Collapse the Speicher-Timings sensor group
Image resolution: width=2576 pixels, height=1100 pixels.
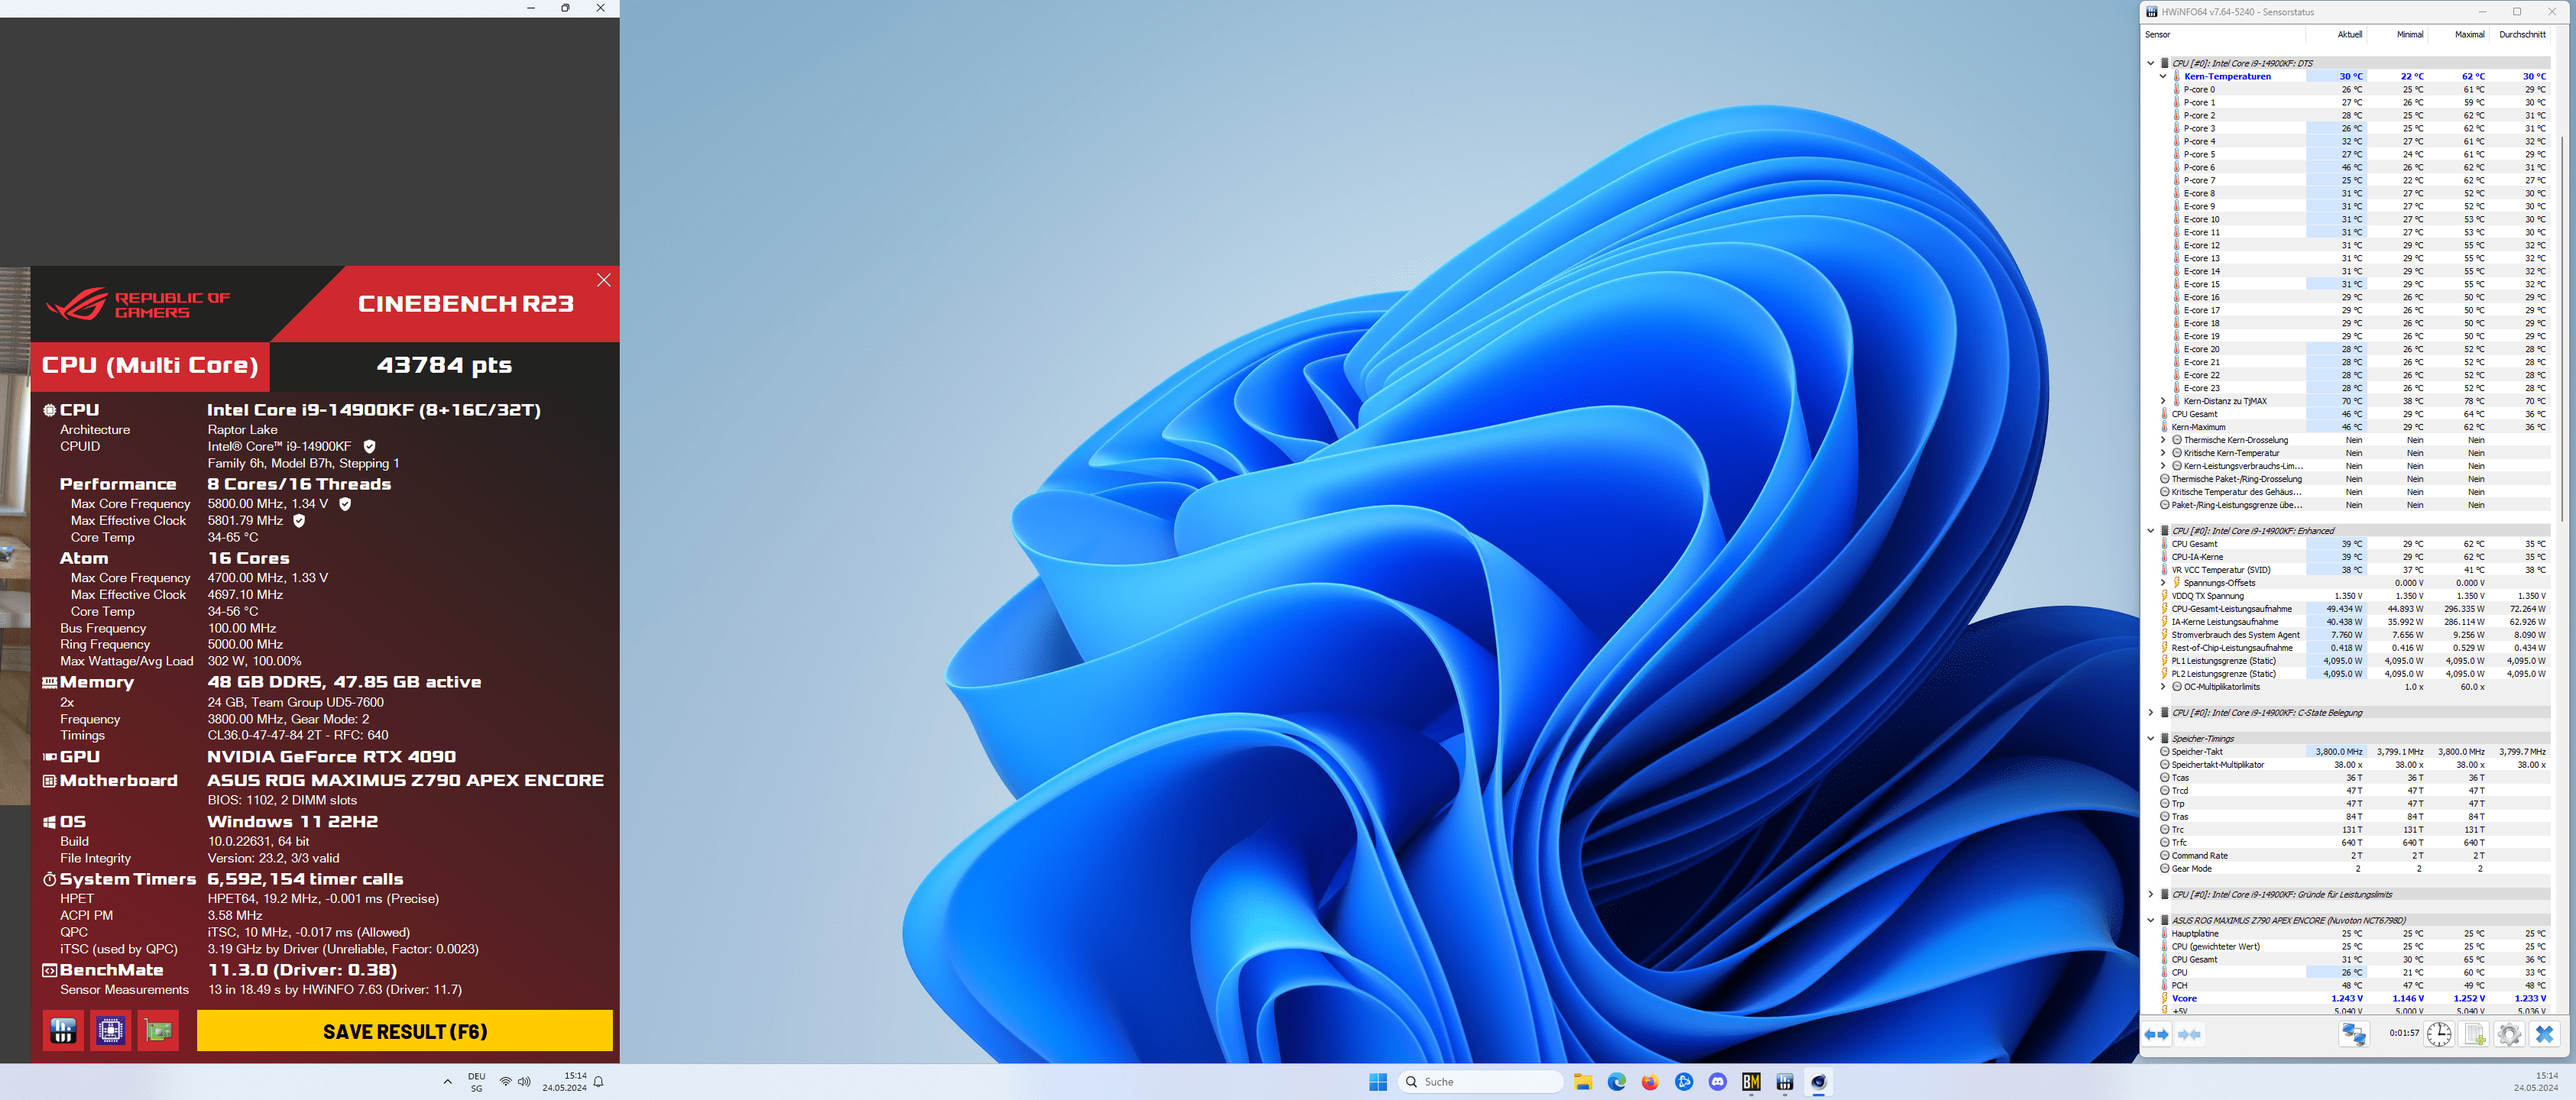tap(2151, 739)
